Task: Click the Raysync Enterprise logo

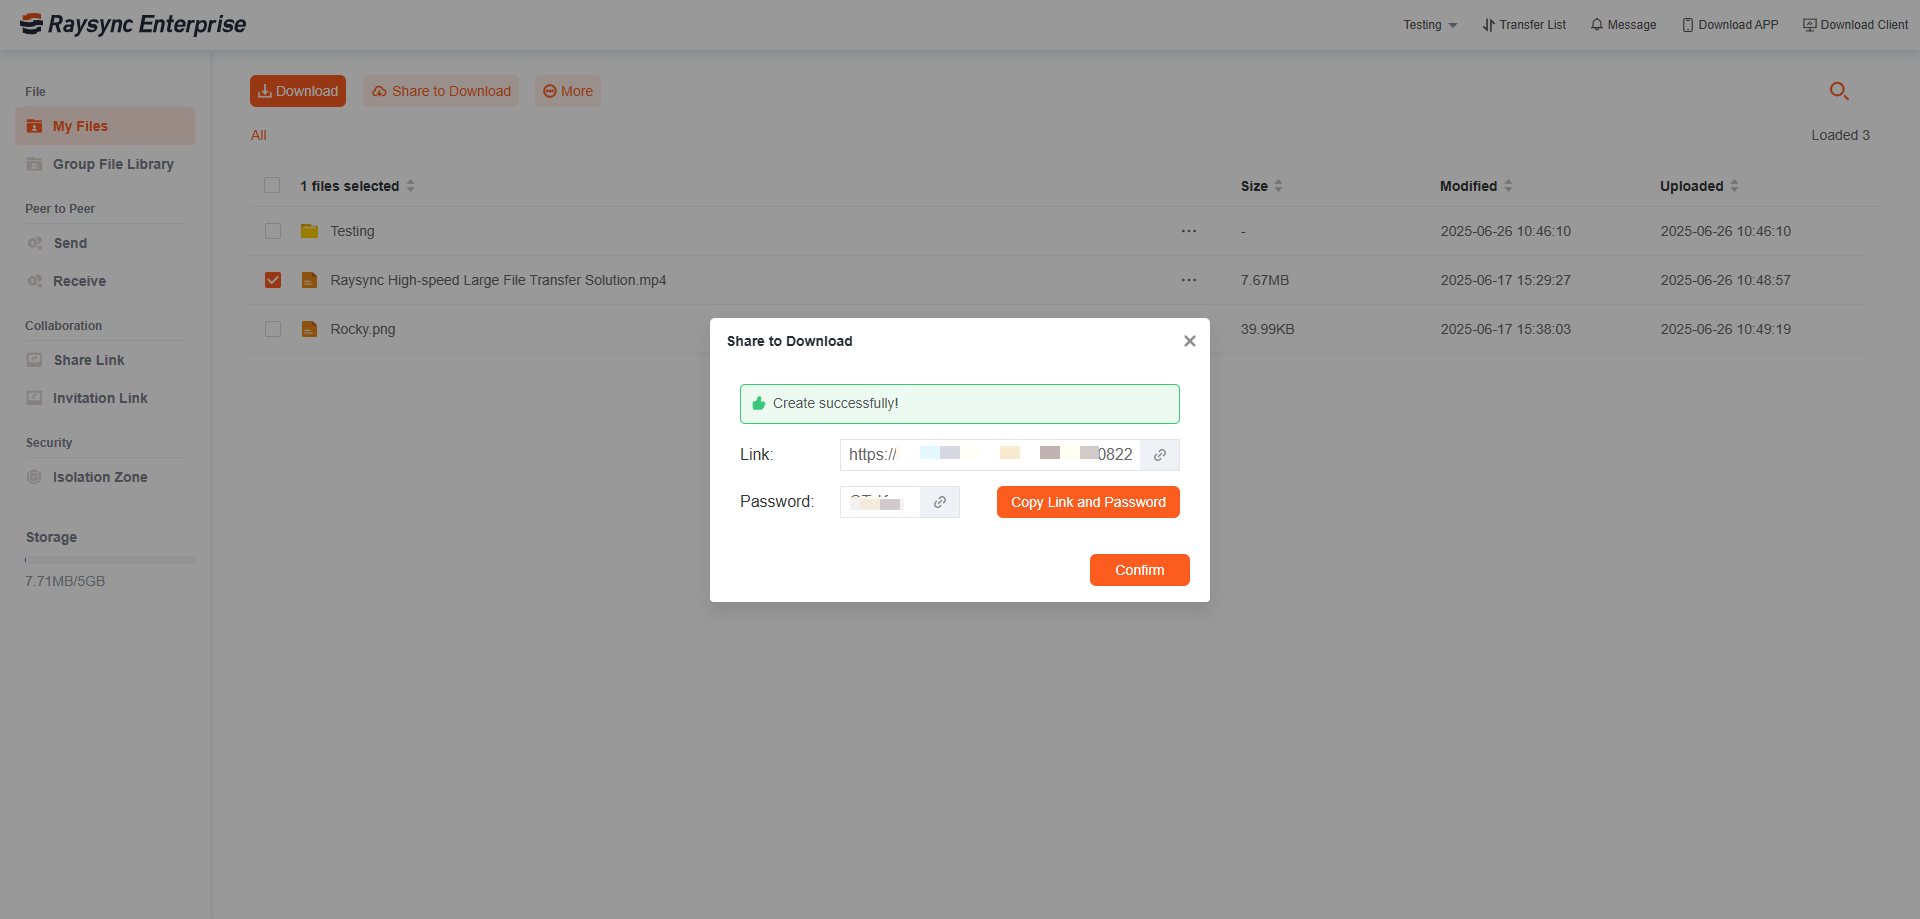Action: [133, 24]
